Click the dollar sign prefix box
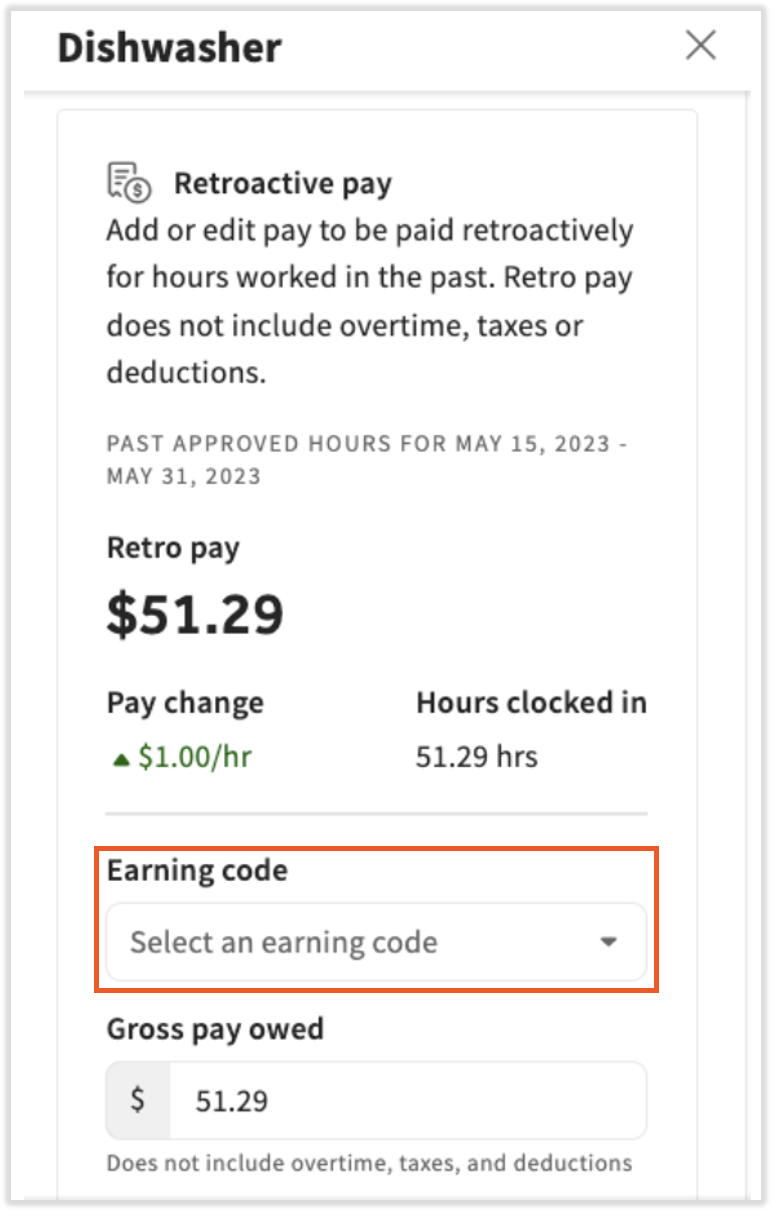The height and width of the screenshot is (1212, 774). click(138, 1101)
